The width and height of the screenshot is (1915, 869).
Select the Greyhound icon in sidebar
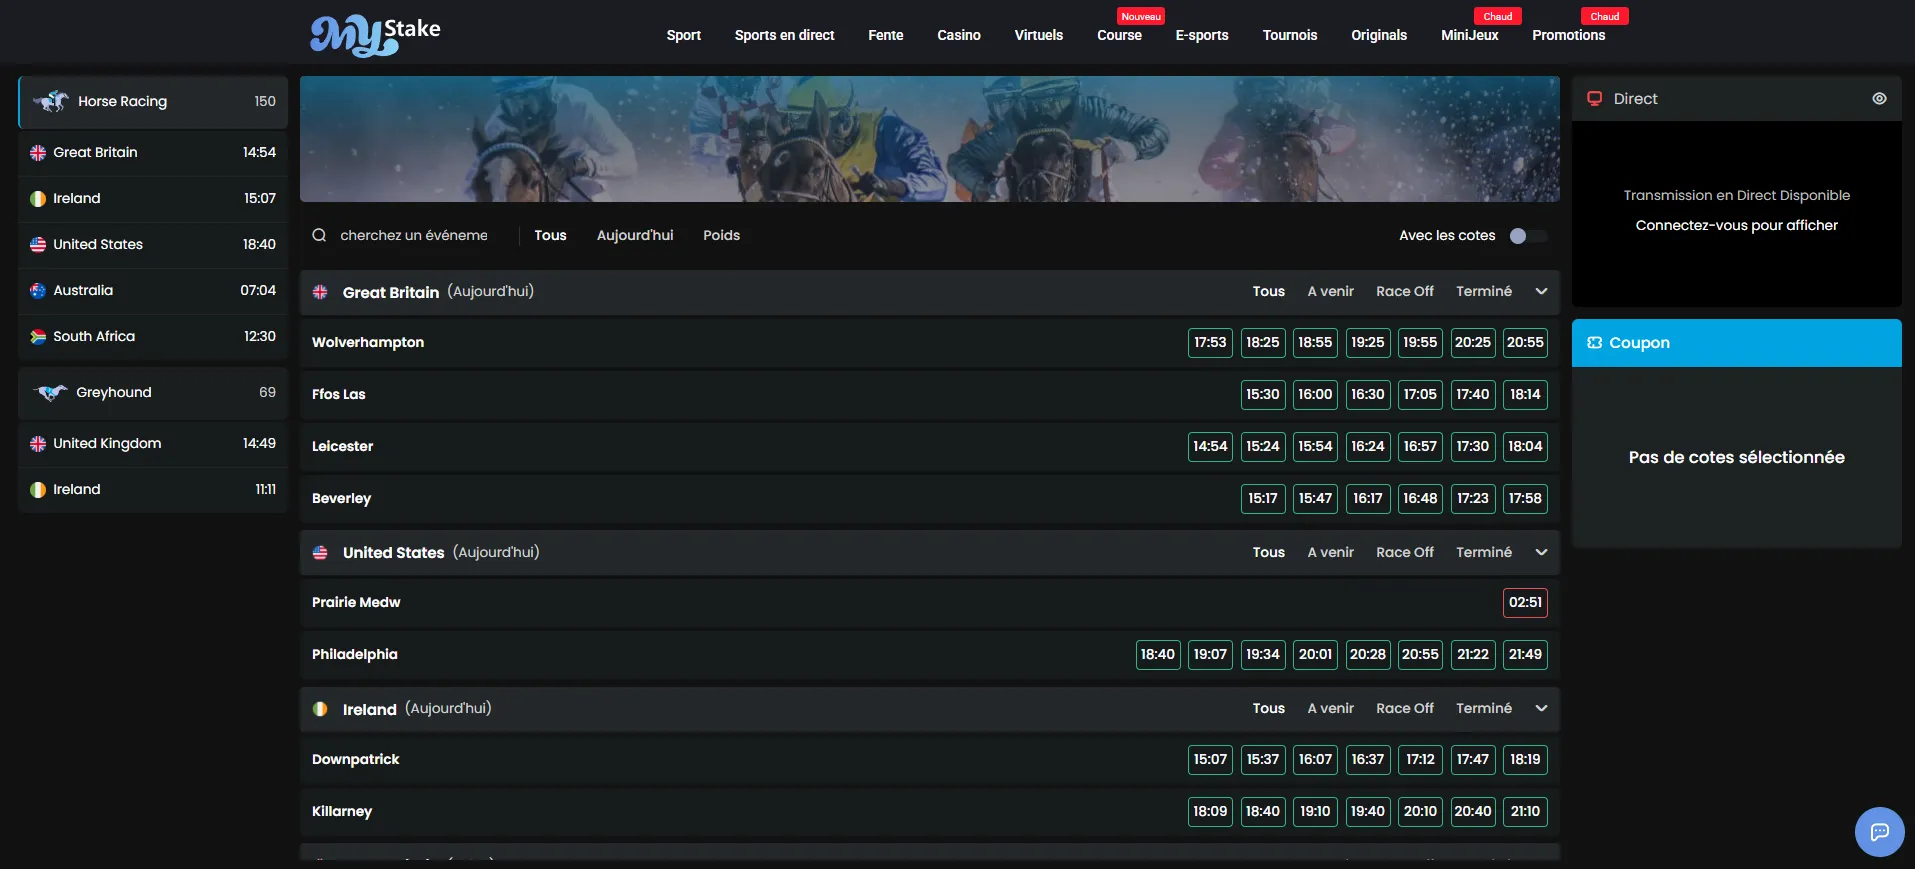click(x=50, y=392)
